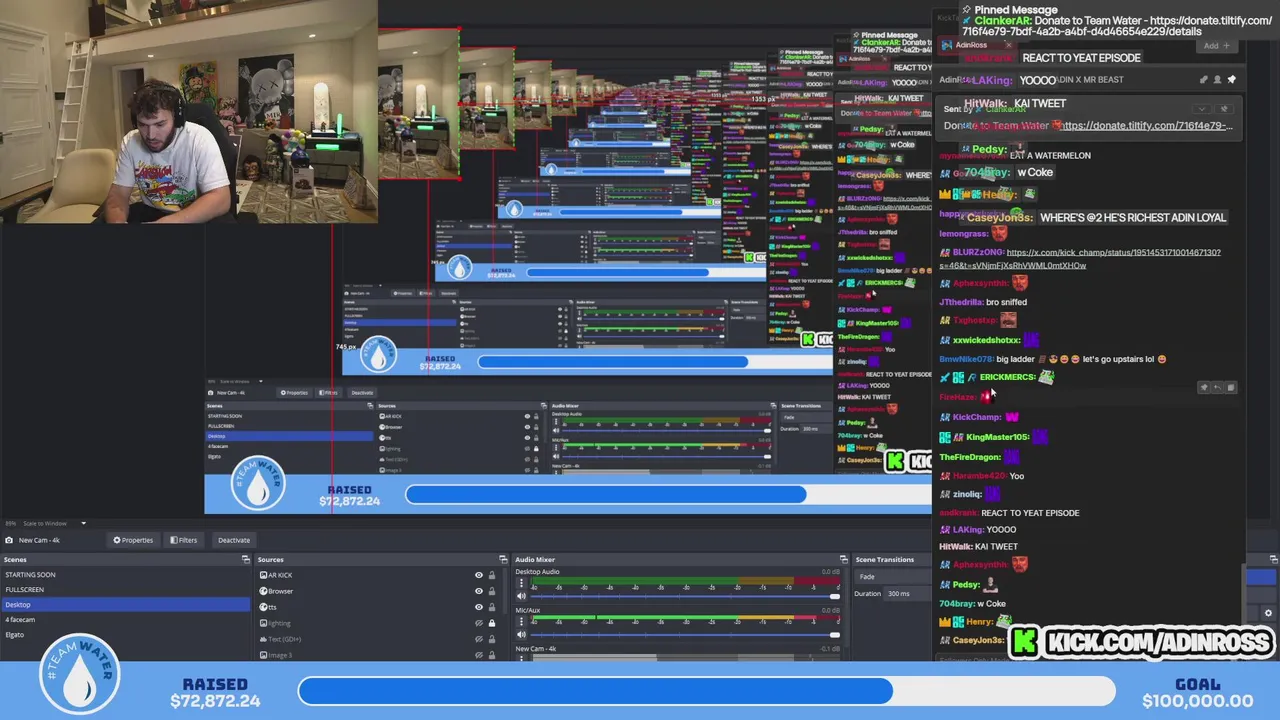The height and width of the screenshot is (720, 1280).
Task: Click the pencil icon in chat header
Action: [1204, 79]
